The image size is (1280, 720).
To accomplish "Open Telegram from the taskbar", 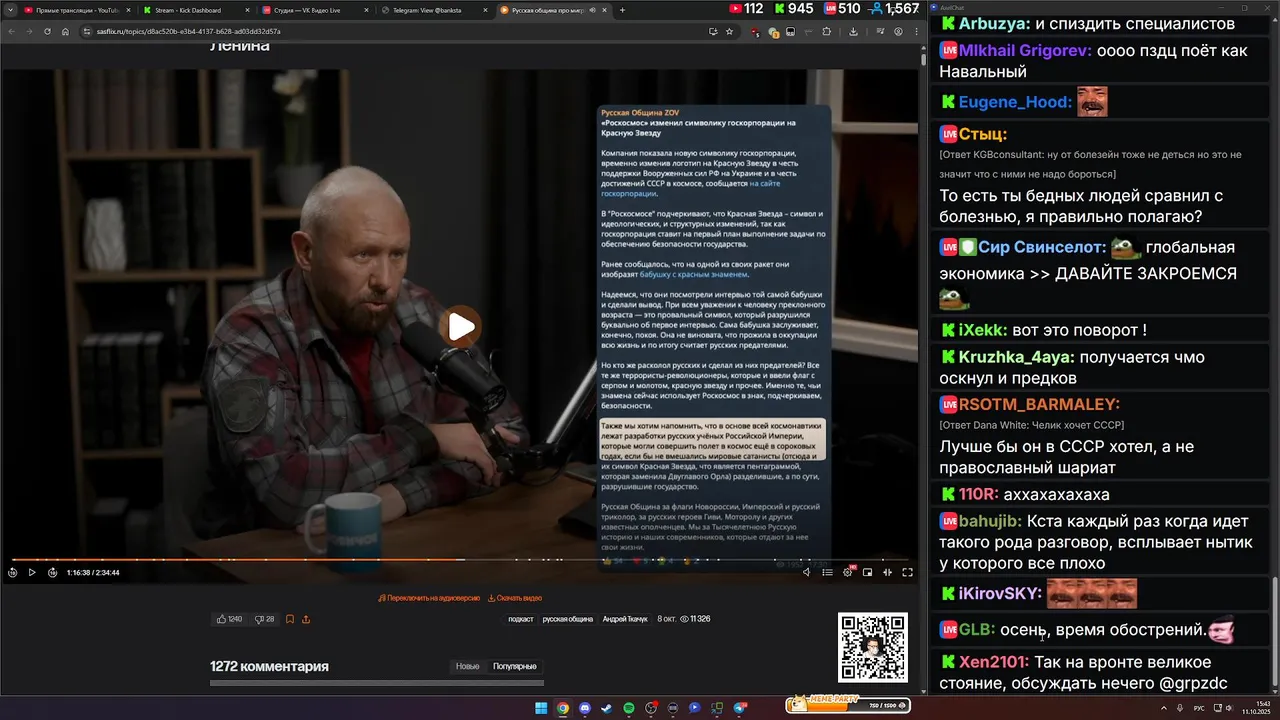I will (x=740, y=708).
